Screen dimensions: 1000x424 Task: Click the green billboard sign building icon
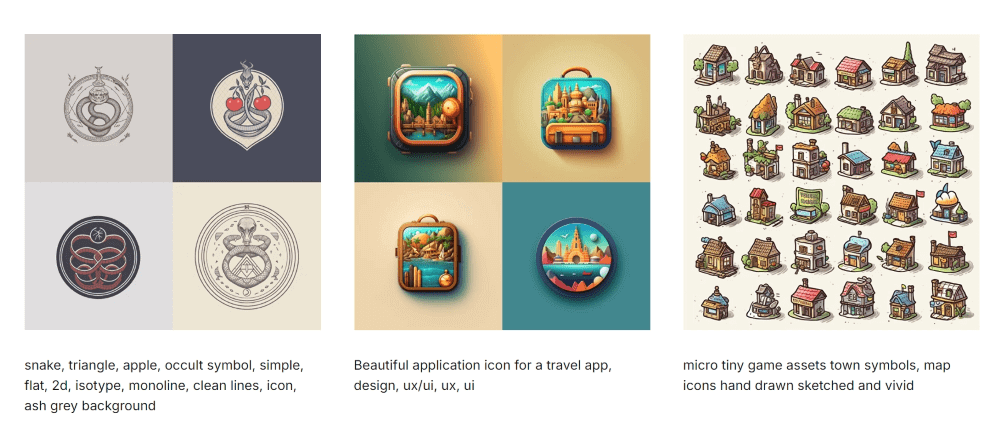pos(807,205)
